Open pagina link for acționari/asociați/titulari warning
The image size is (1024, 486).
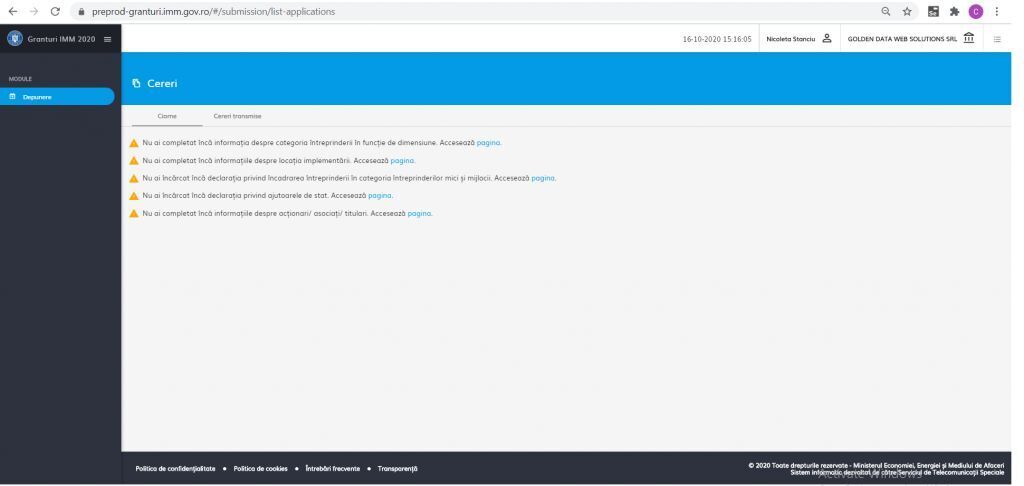419,213
